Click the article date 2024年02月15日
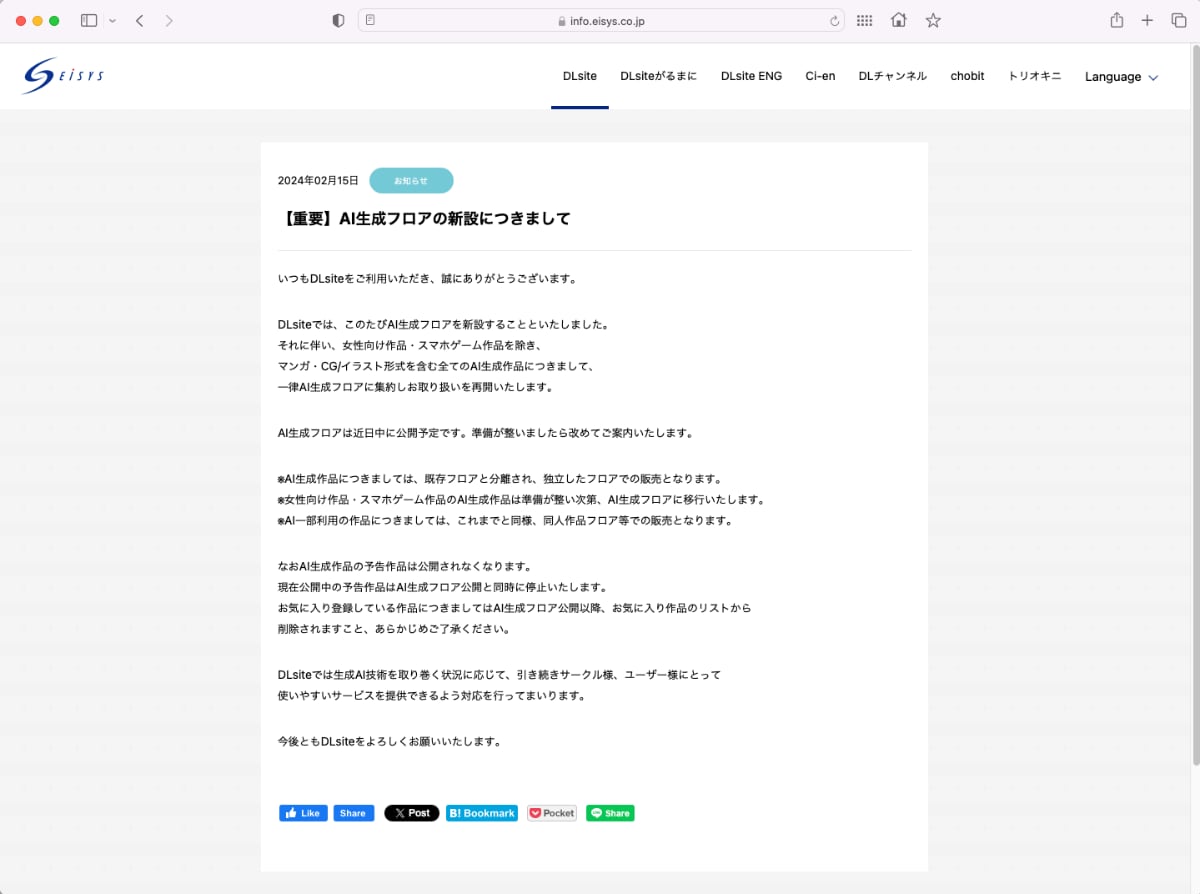Image resolution: width=1200 pixels, height=894 pixels. 318,181
